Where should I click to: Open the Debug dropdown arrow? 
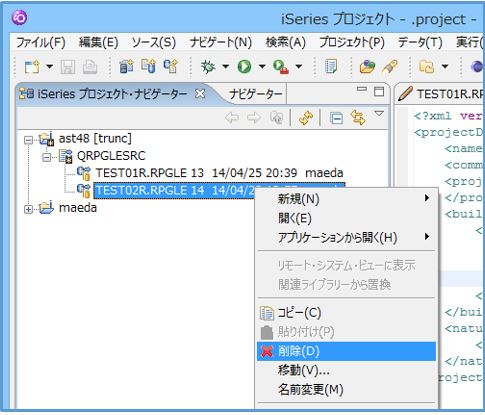226,66
